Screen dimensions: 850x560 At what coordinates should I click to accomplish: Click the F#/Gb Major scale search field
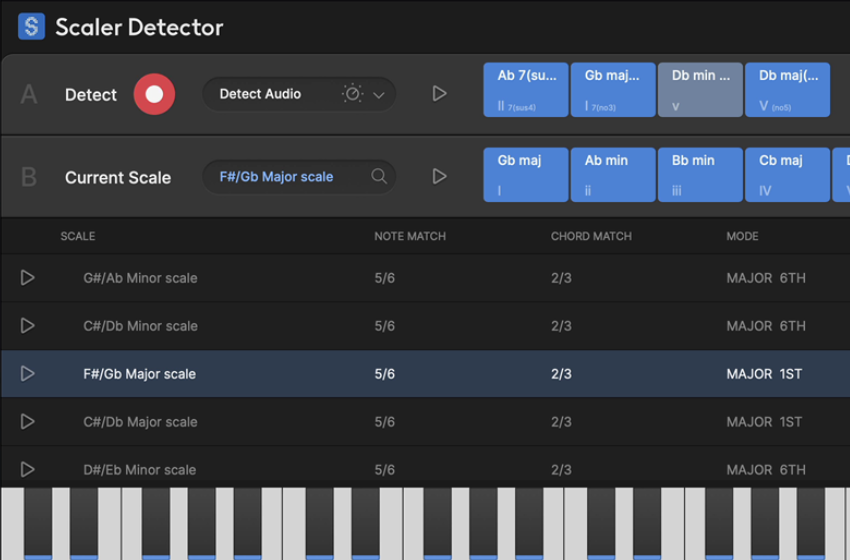pyautogui.click(x=285, y=177)
